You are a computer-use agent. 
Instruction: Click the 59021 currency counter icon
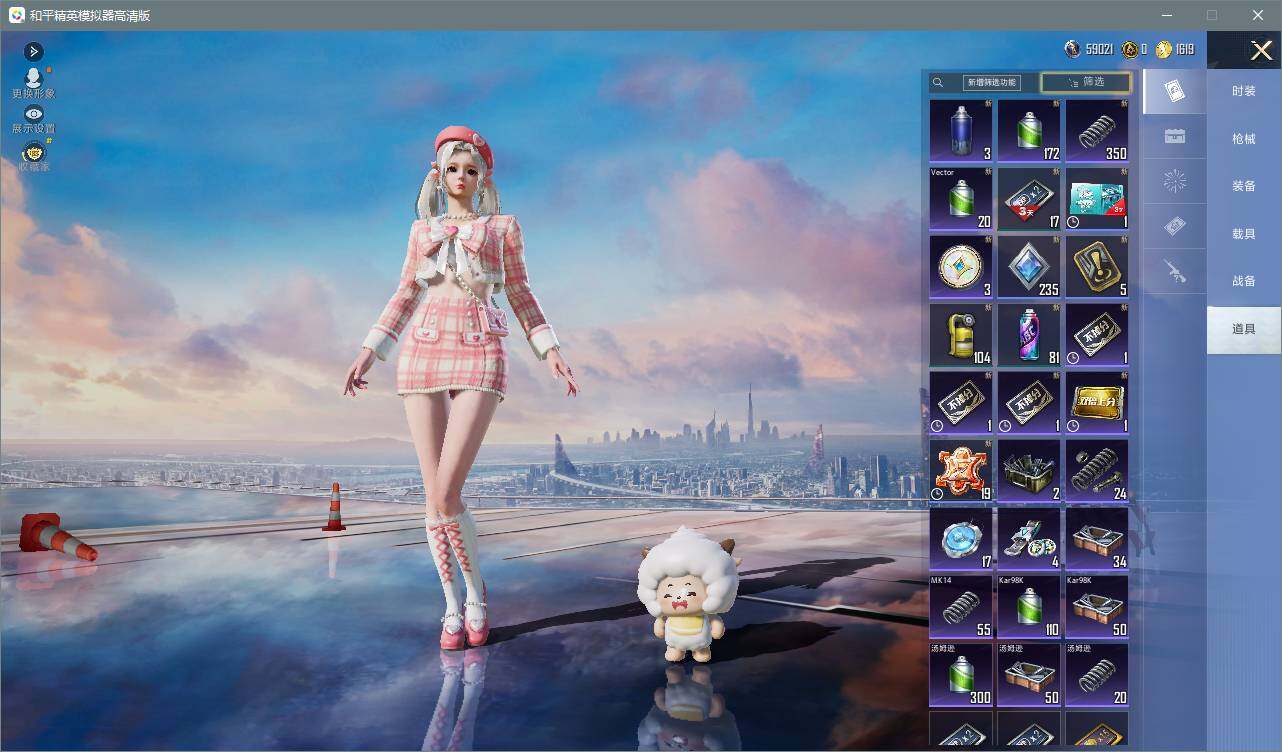coord(1073,49)
